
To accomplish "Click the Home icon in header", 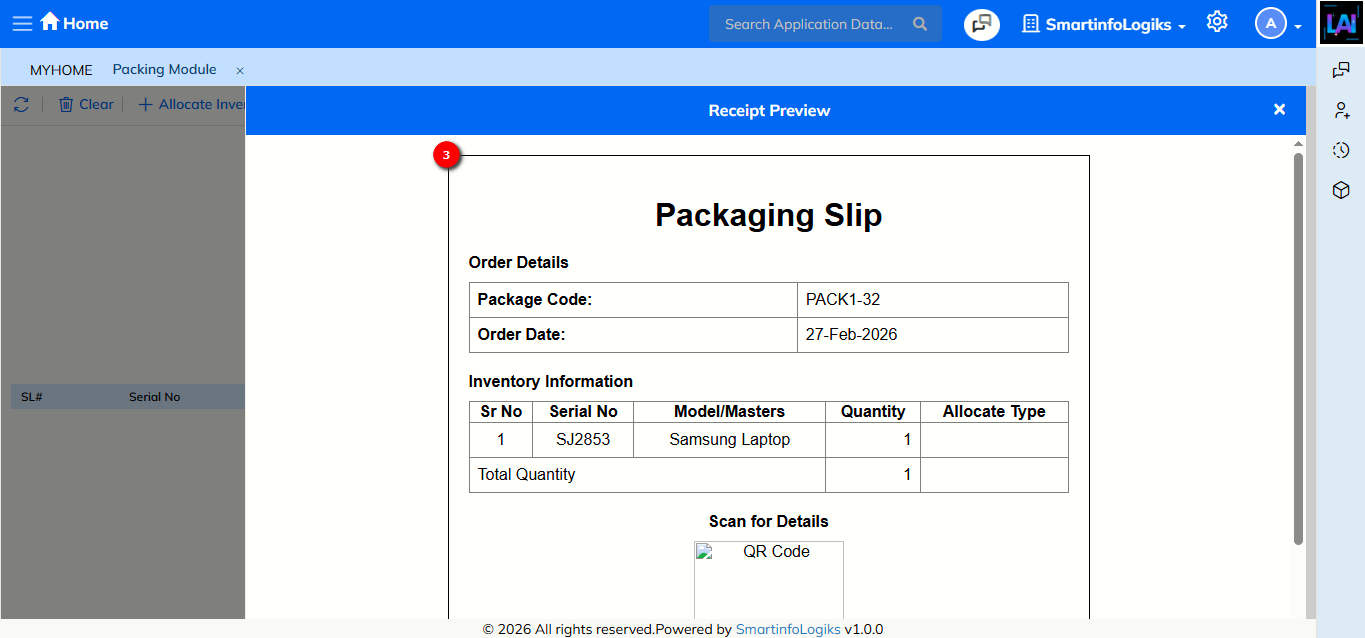I will coord(50,22).
